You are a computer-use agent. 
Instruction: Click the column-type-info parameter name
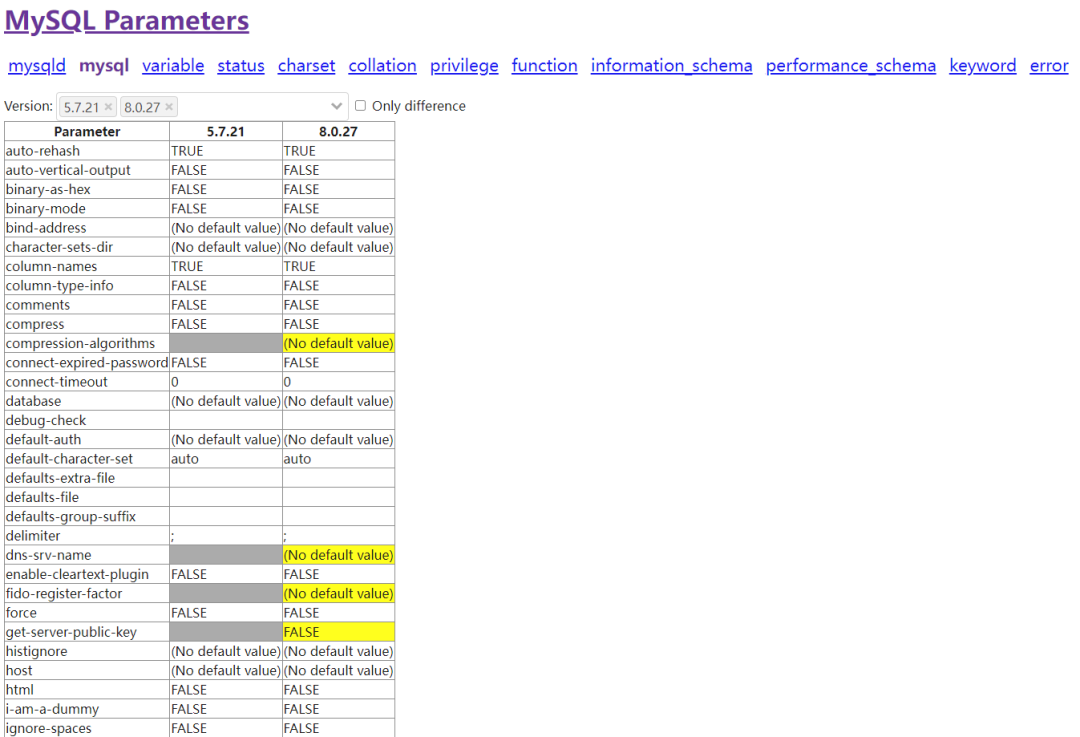[60, 286]
